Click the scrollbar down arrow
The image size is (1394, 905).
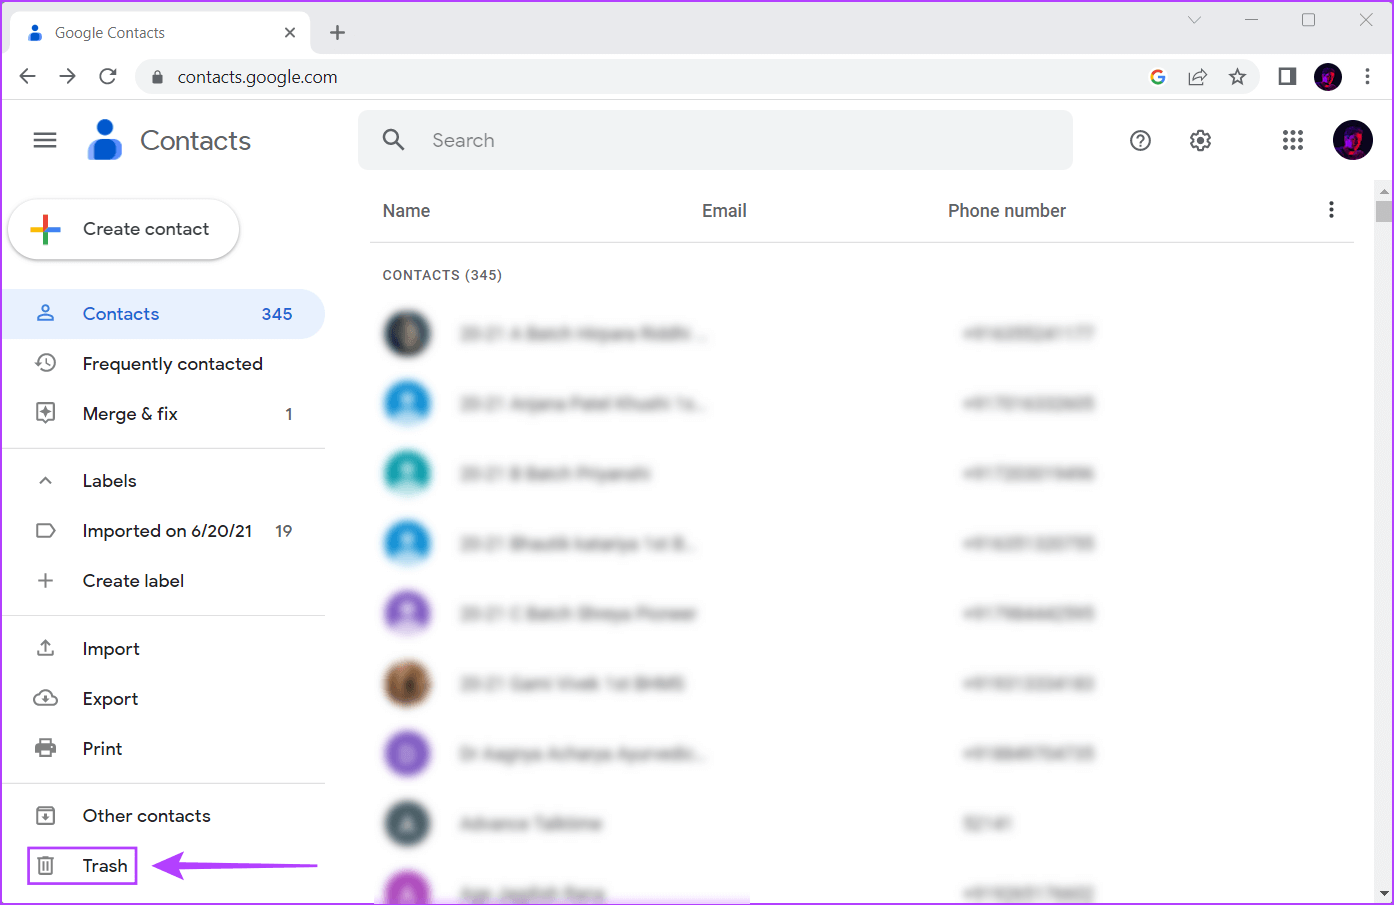1384,894
